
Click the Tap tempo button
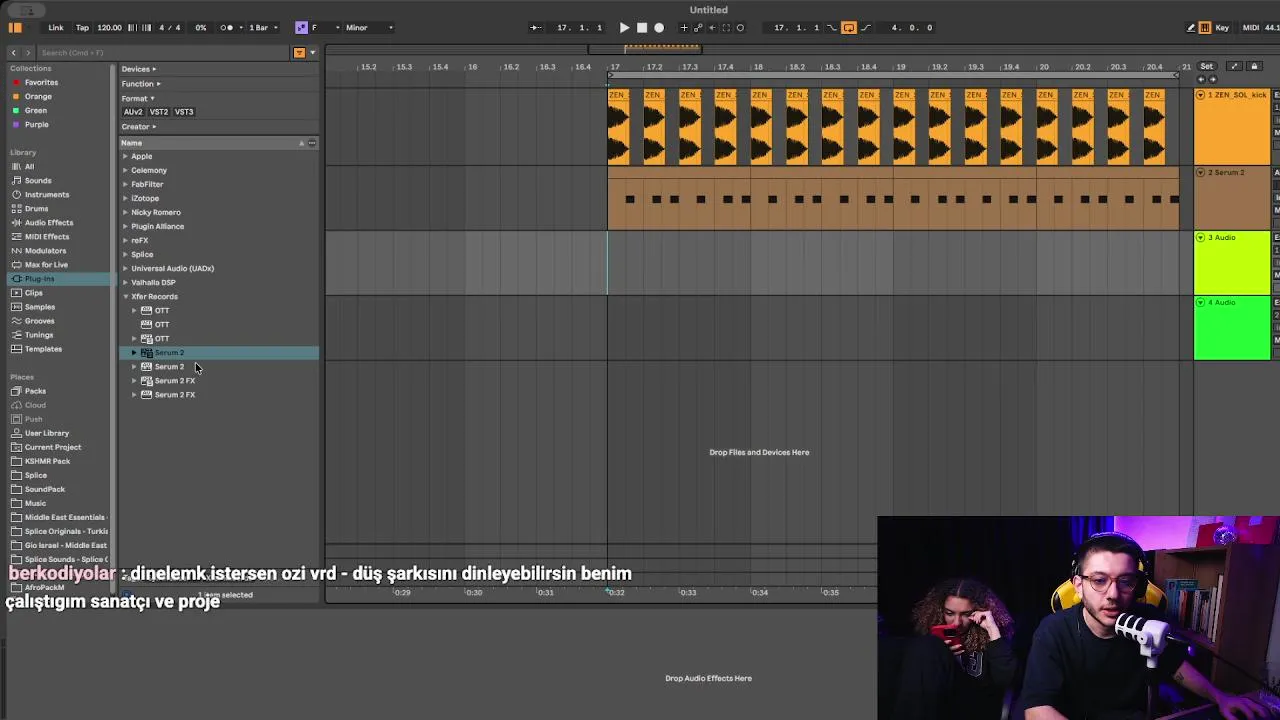(82, 27)
